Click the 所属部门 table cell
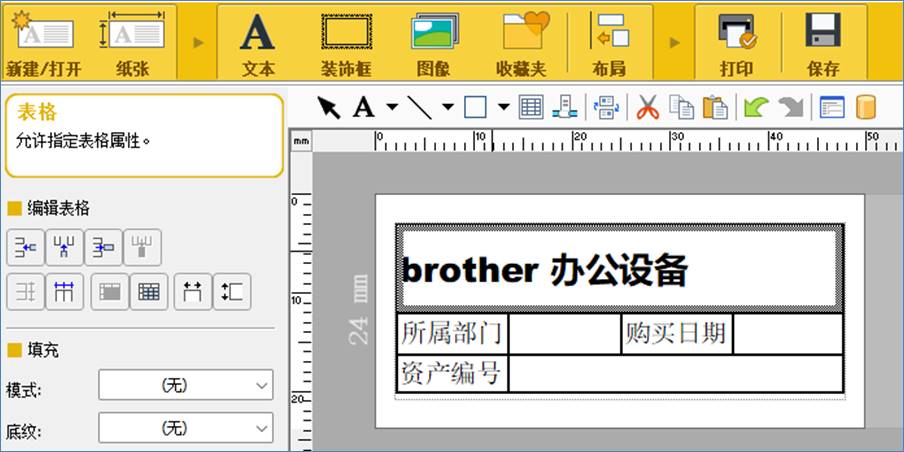This screenshot has width=904, height=452. [451, 333]
